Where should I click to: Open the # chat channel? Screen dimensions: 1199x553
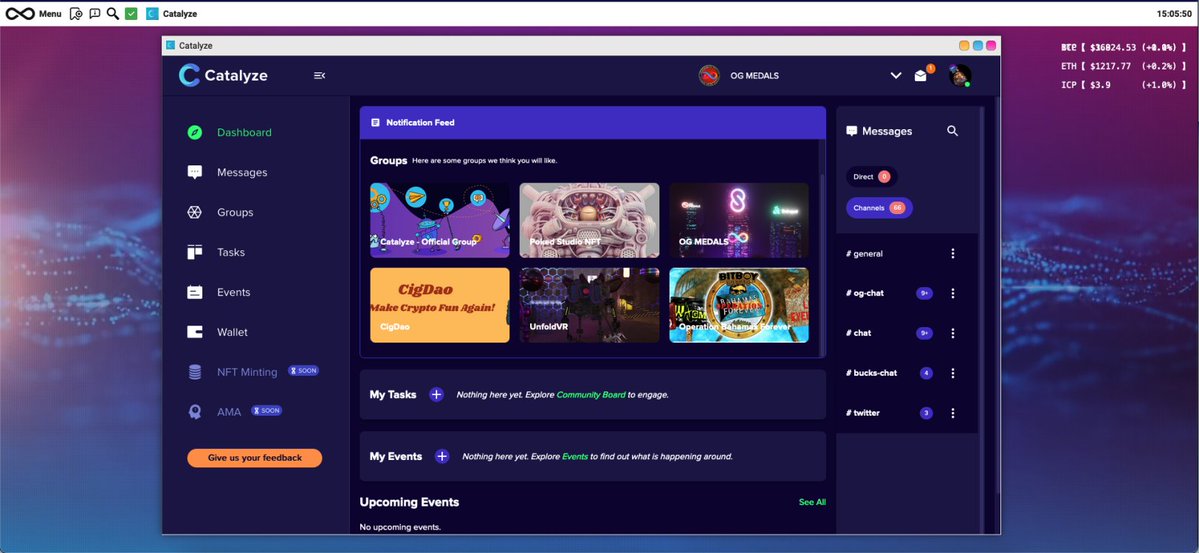pyautogui.click(x=859, y=333)
